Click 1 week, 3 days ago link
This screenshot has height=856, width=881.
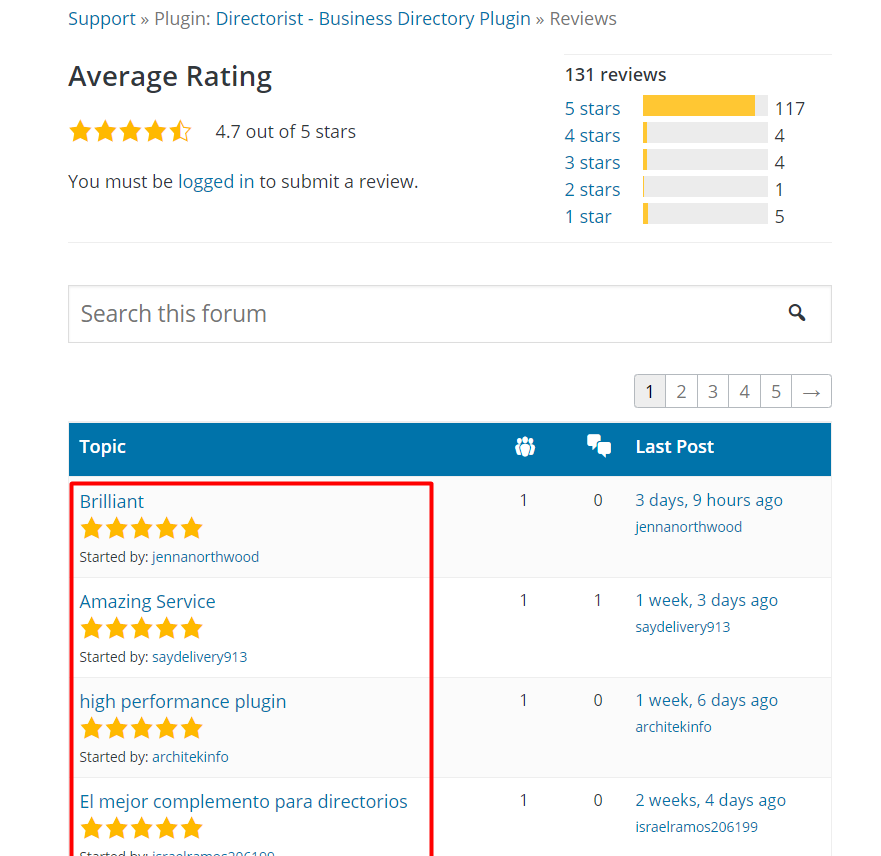707,600
